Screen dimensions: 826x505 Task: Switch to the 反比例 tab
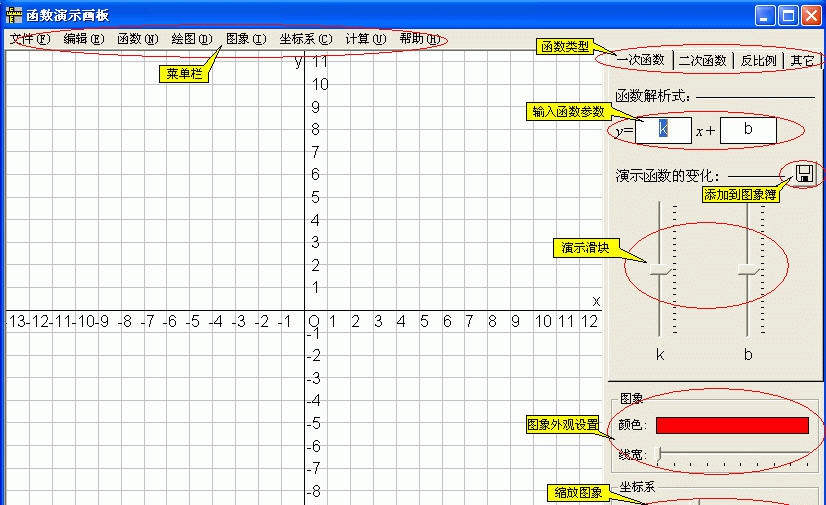[x=759, y=61]
